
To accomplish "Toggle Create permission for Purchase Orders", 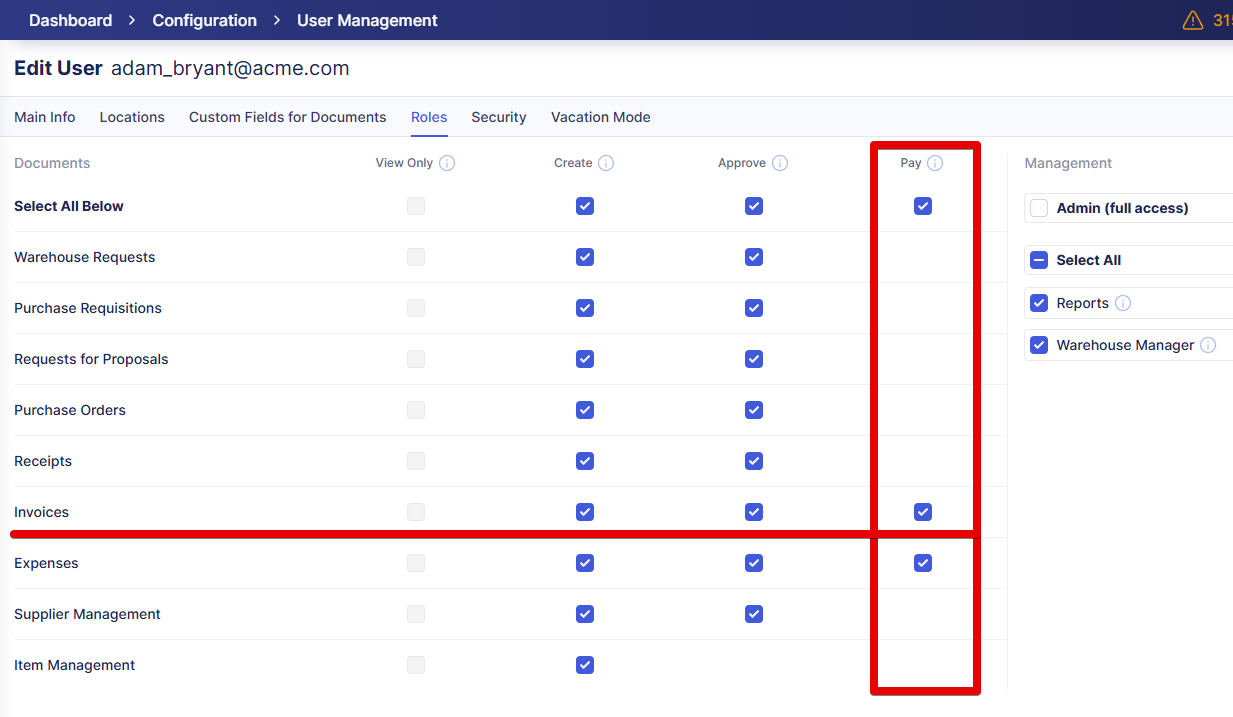I will 585,410.
